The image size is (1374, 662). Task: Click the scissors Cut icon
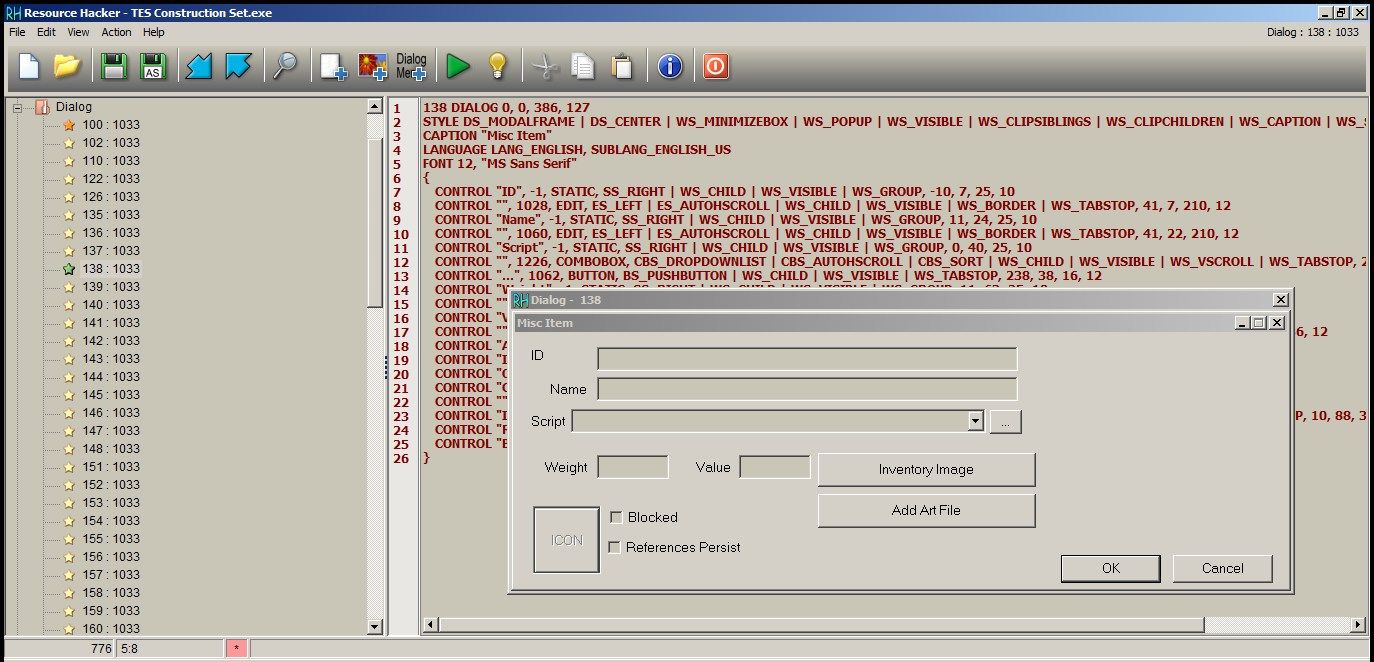[543, 67]
